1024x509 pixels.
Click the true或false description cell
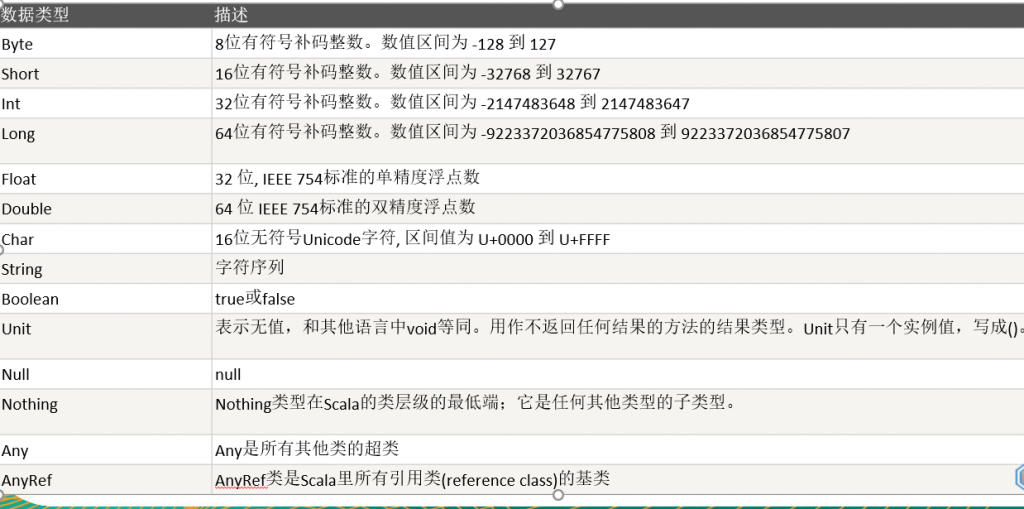(x=618, y=299)
